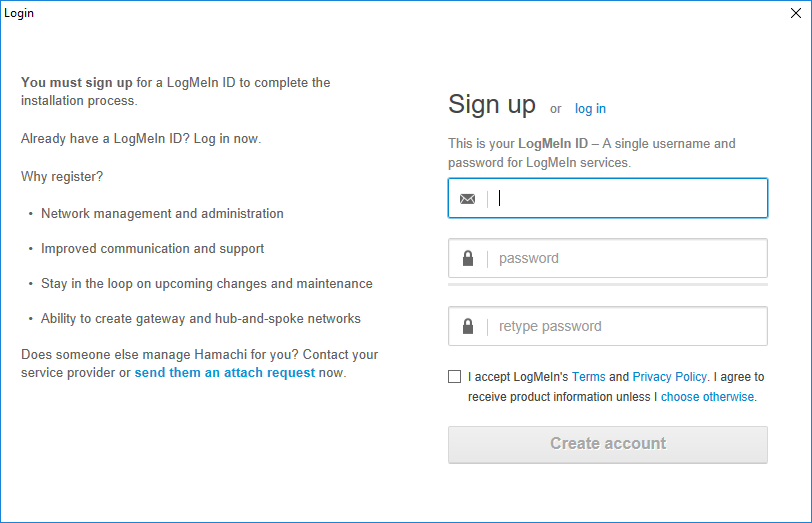
Task: Focus the email address input field
Action: (607, 198)
